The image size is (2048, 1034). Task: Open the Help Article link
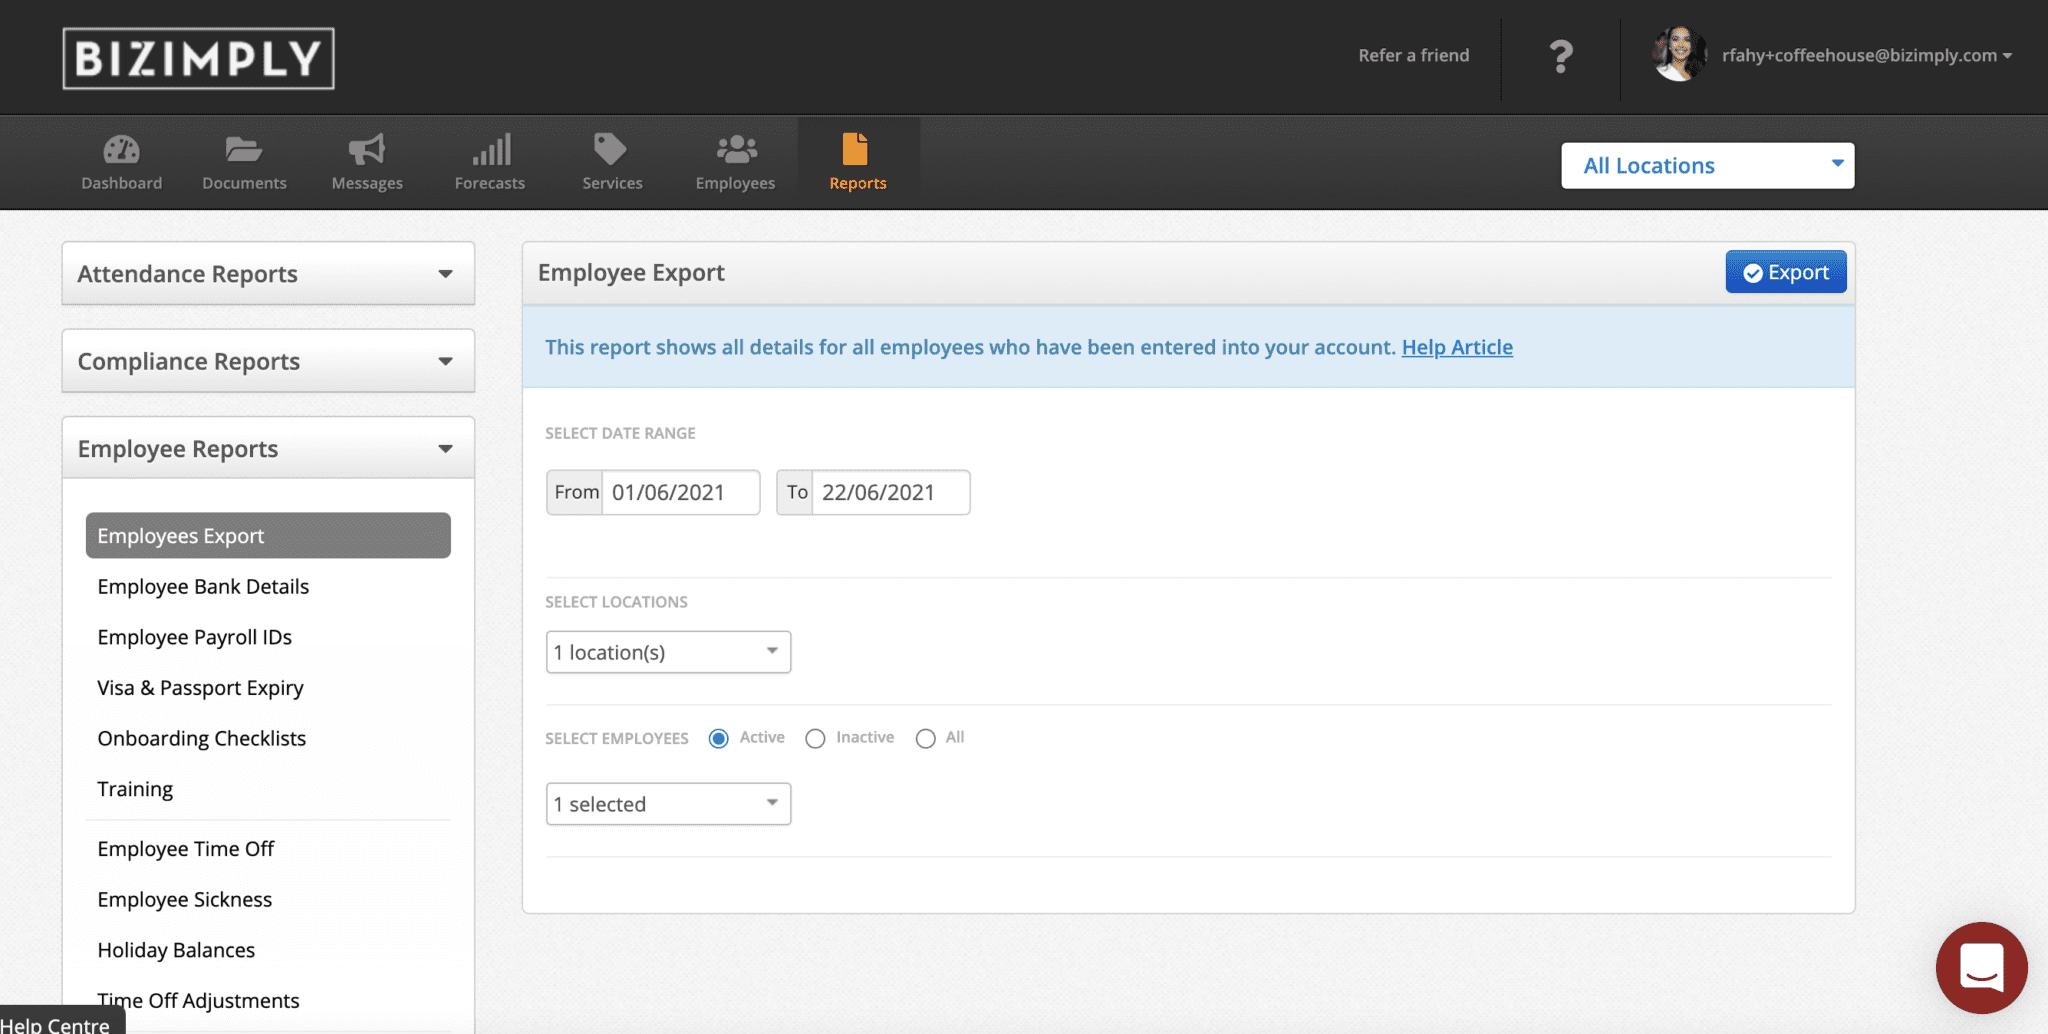[x=1457, y=347]
